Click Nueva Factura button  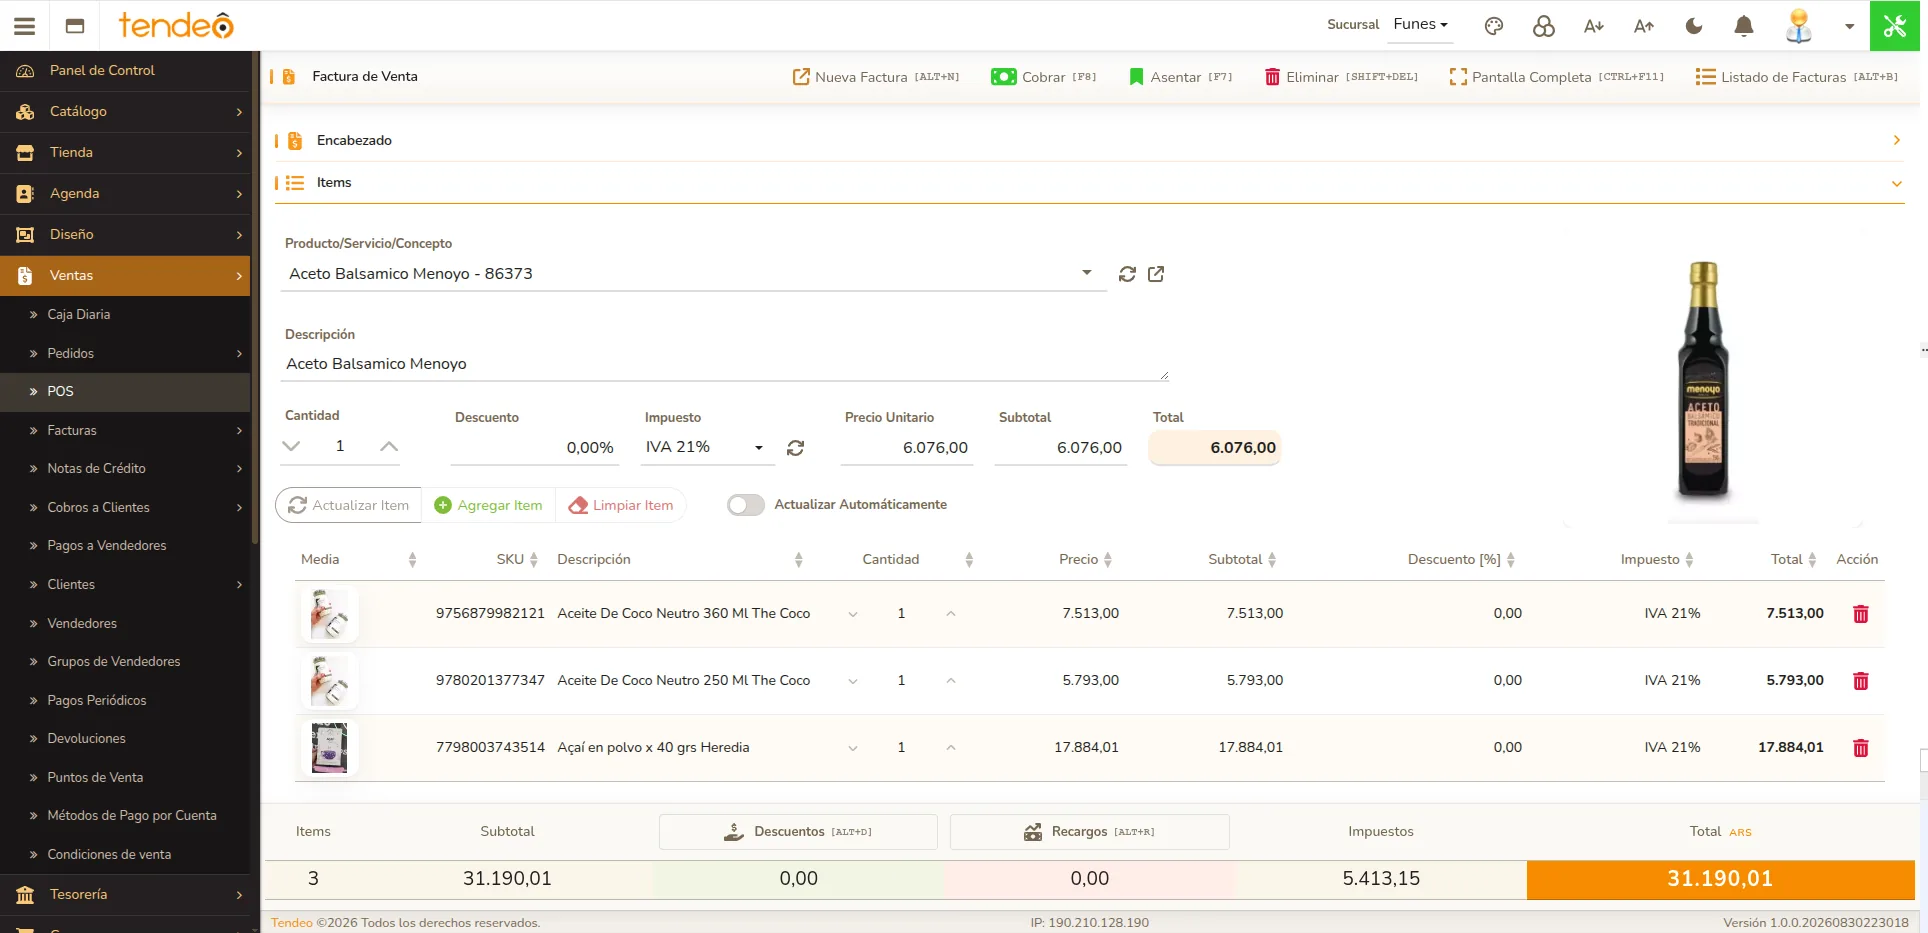pyautogui.click(x=876, y=77)
